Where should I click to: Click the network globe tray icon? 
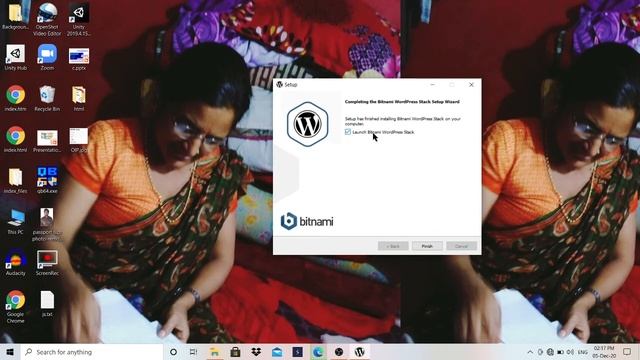(550, 352)
